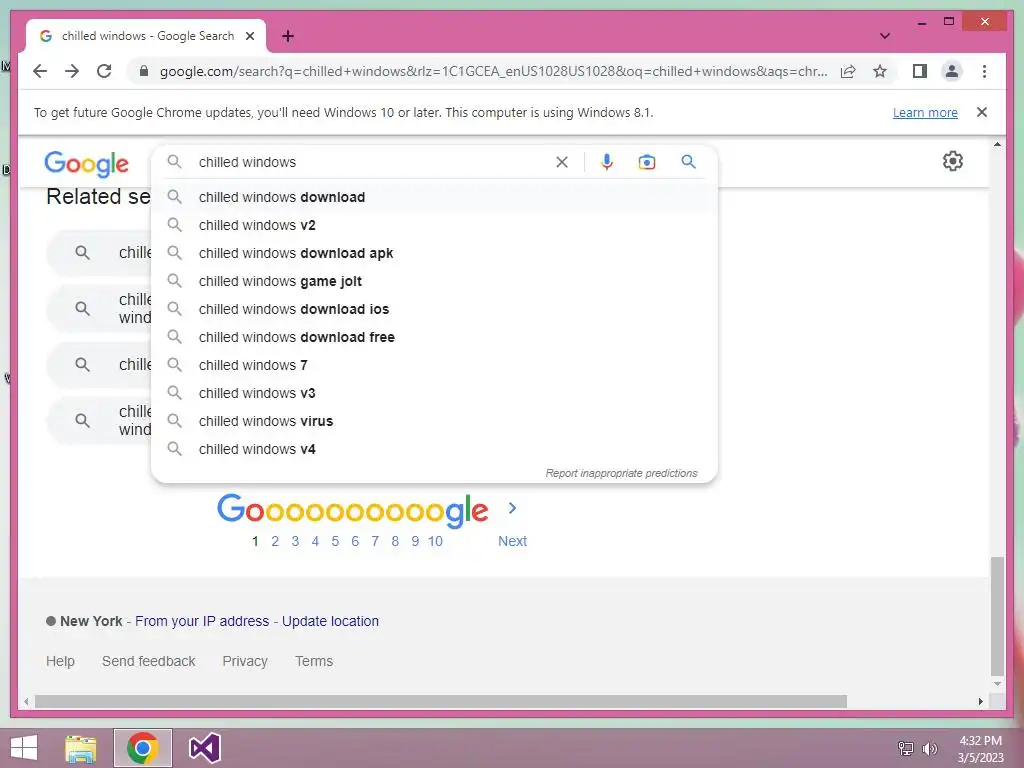Screen dimensions: 1024x768
Task: Share this page using the share icon
Action: click(x=848, y=71)
